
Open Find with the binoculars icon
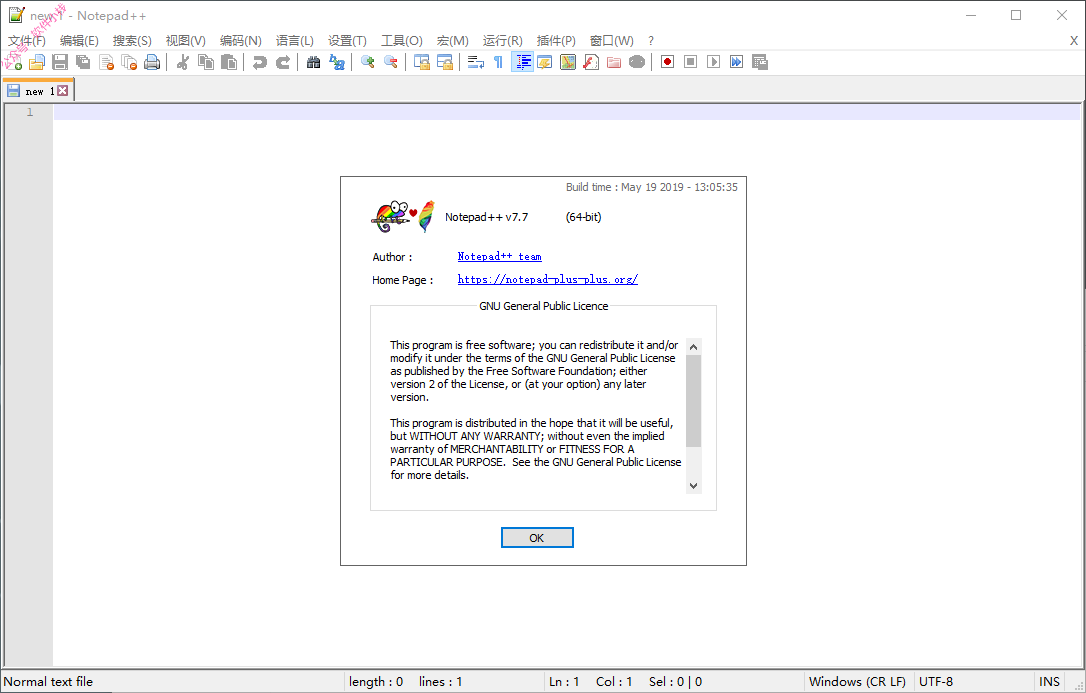[314, 62]
